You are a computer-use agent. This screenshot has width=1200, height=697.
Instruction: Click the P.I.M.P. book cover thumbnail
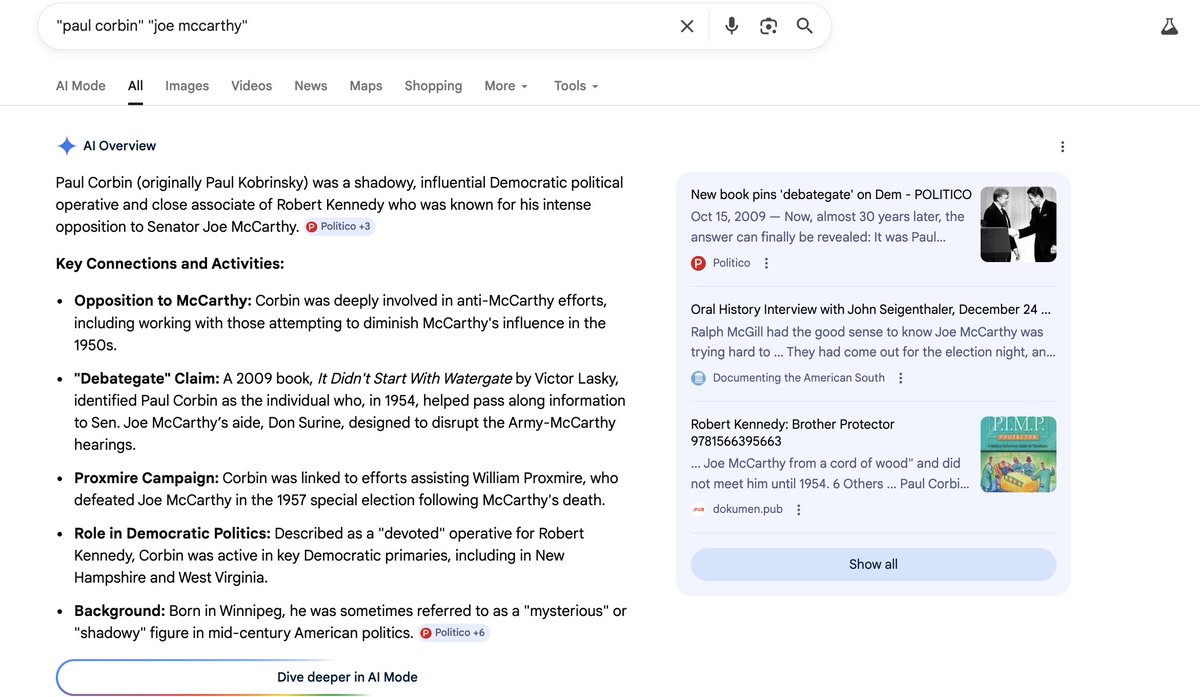coord(1018,454)
